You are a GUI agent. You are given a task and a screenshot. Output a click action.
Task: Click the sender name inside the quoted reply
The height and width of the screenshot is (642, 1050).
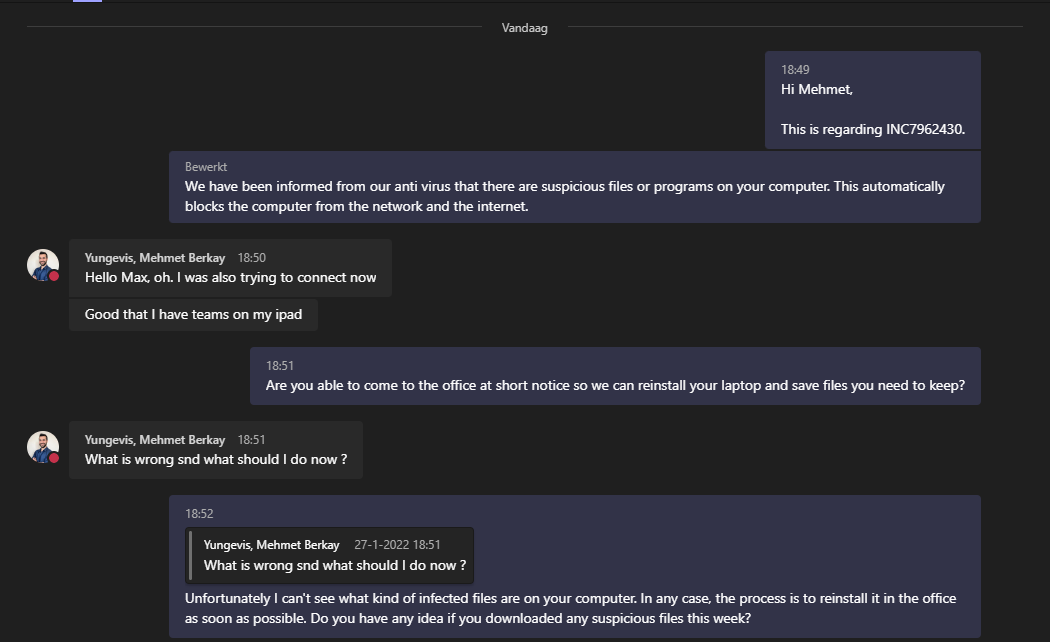[273, 545]
